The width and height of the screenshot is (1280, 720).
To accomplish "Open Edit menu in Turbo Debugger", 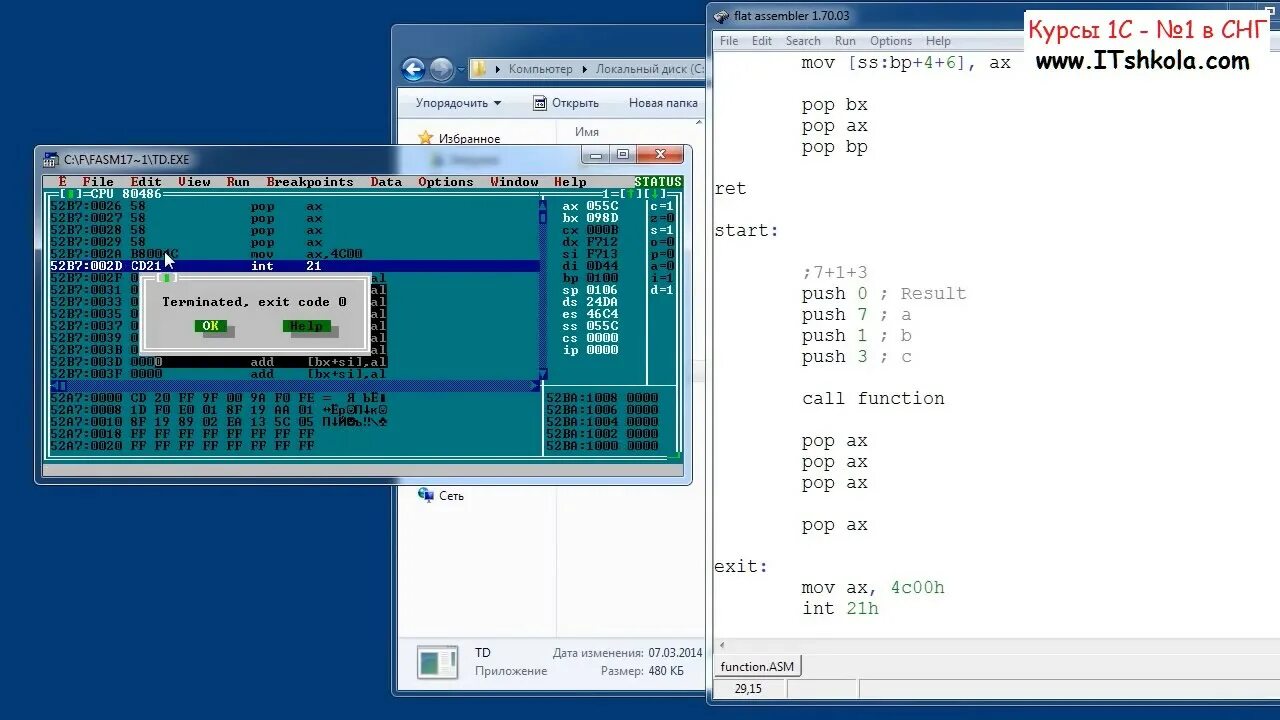I will (x=146, y=182).
